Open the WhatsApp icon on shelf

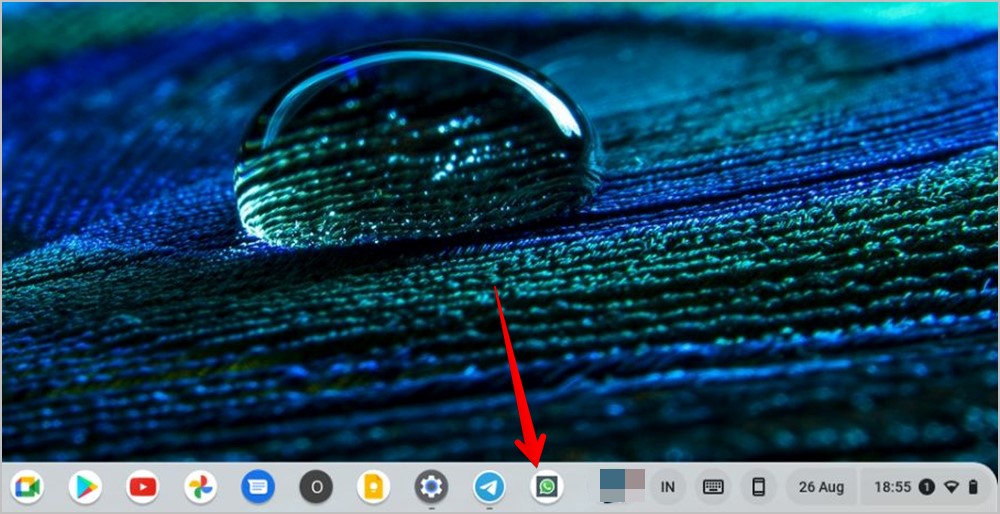pyautogui.click(x=547, y=488)
